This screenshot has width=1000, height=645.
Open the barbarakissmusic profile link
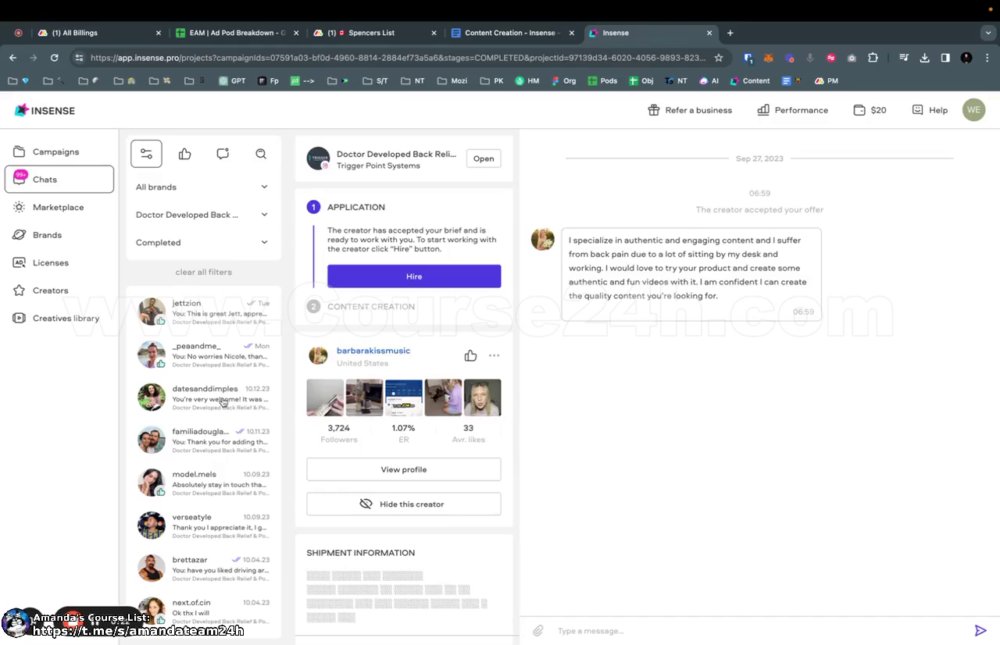(373, 350)
